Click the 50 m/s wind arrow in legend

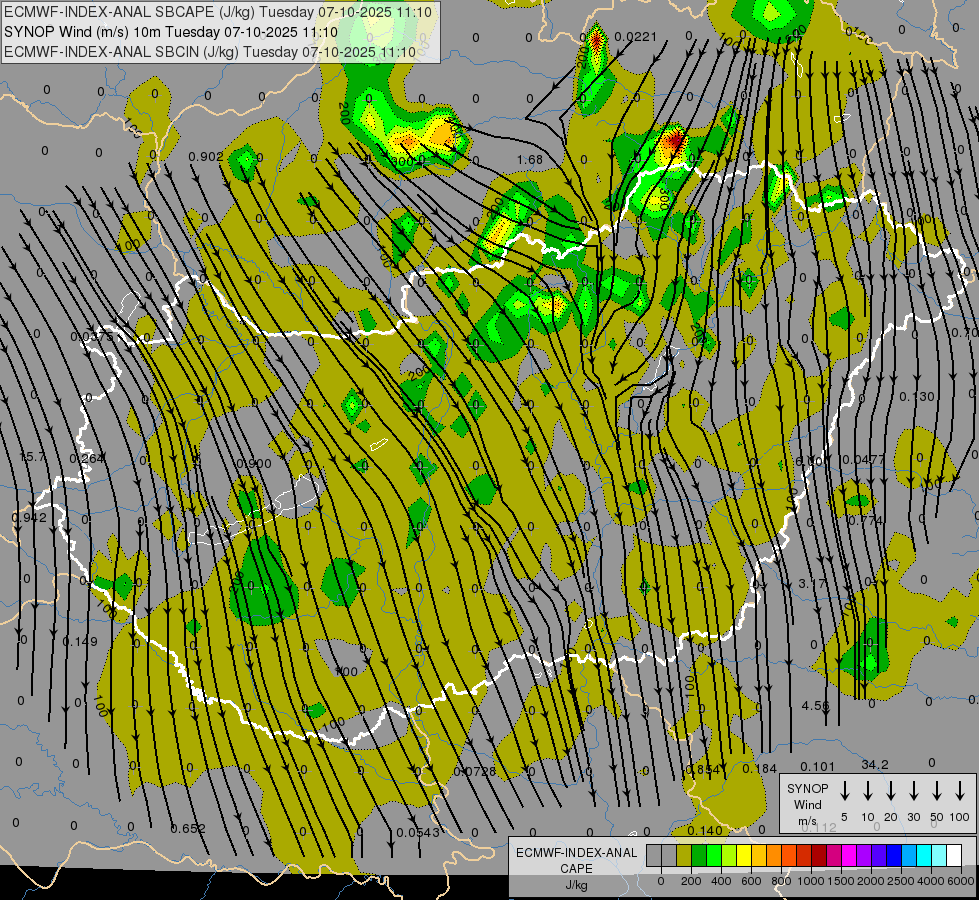tap(937, 790)
